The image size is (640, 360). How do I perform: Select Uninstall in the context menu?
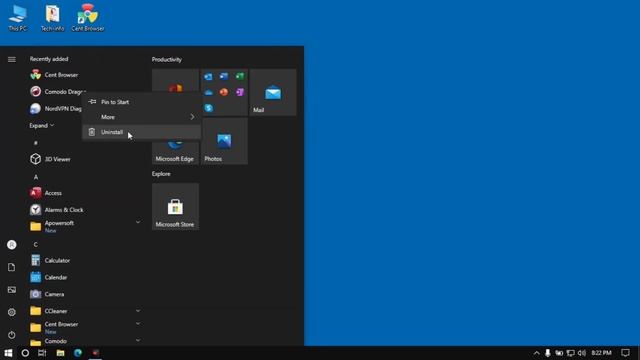tap(141, 132)
